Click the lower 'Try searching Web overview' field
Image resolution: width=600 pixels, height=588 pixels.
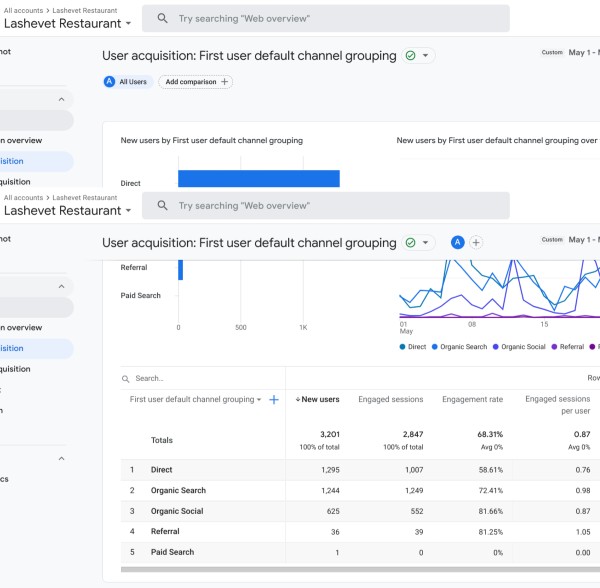tap(326, 205)
